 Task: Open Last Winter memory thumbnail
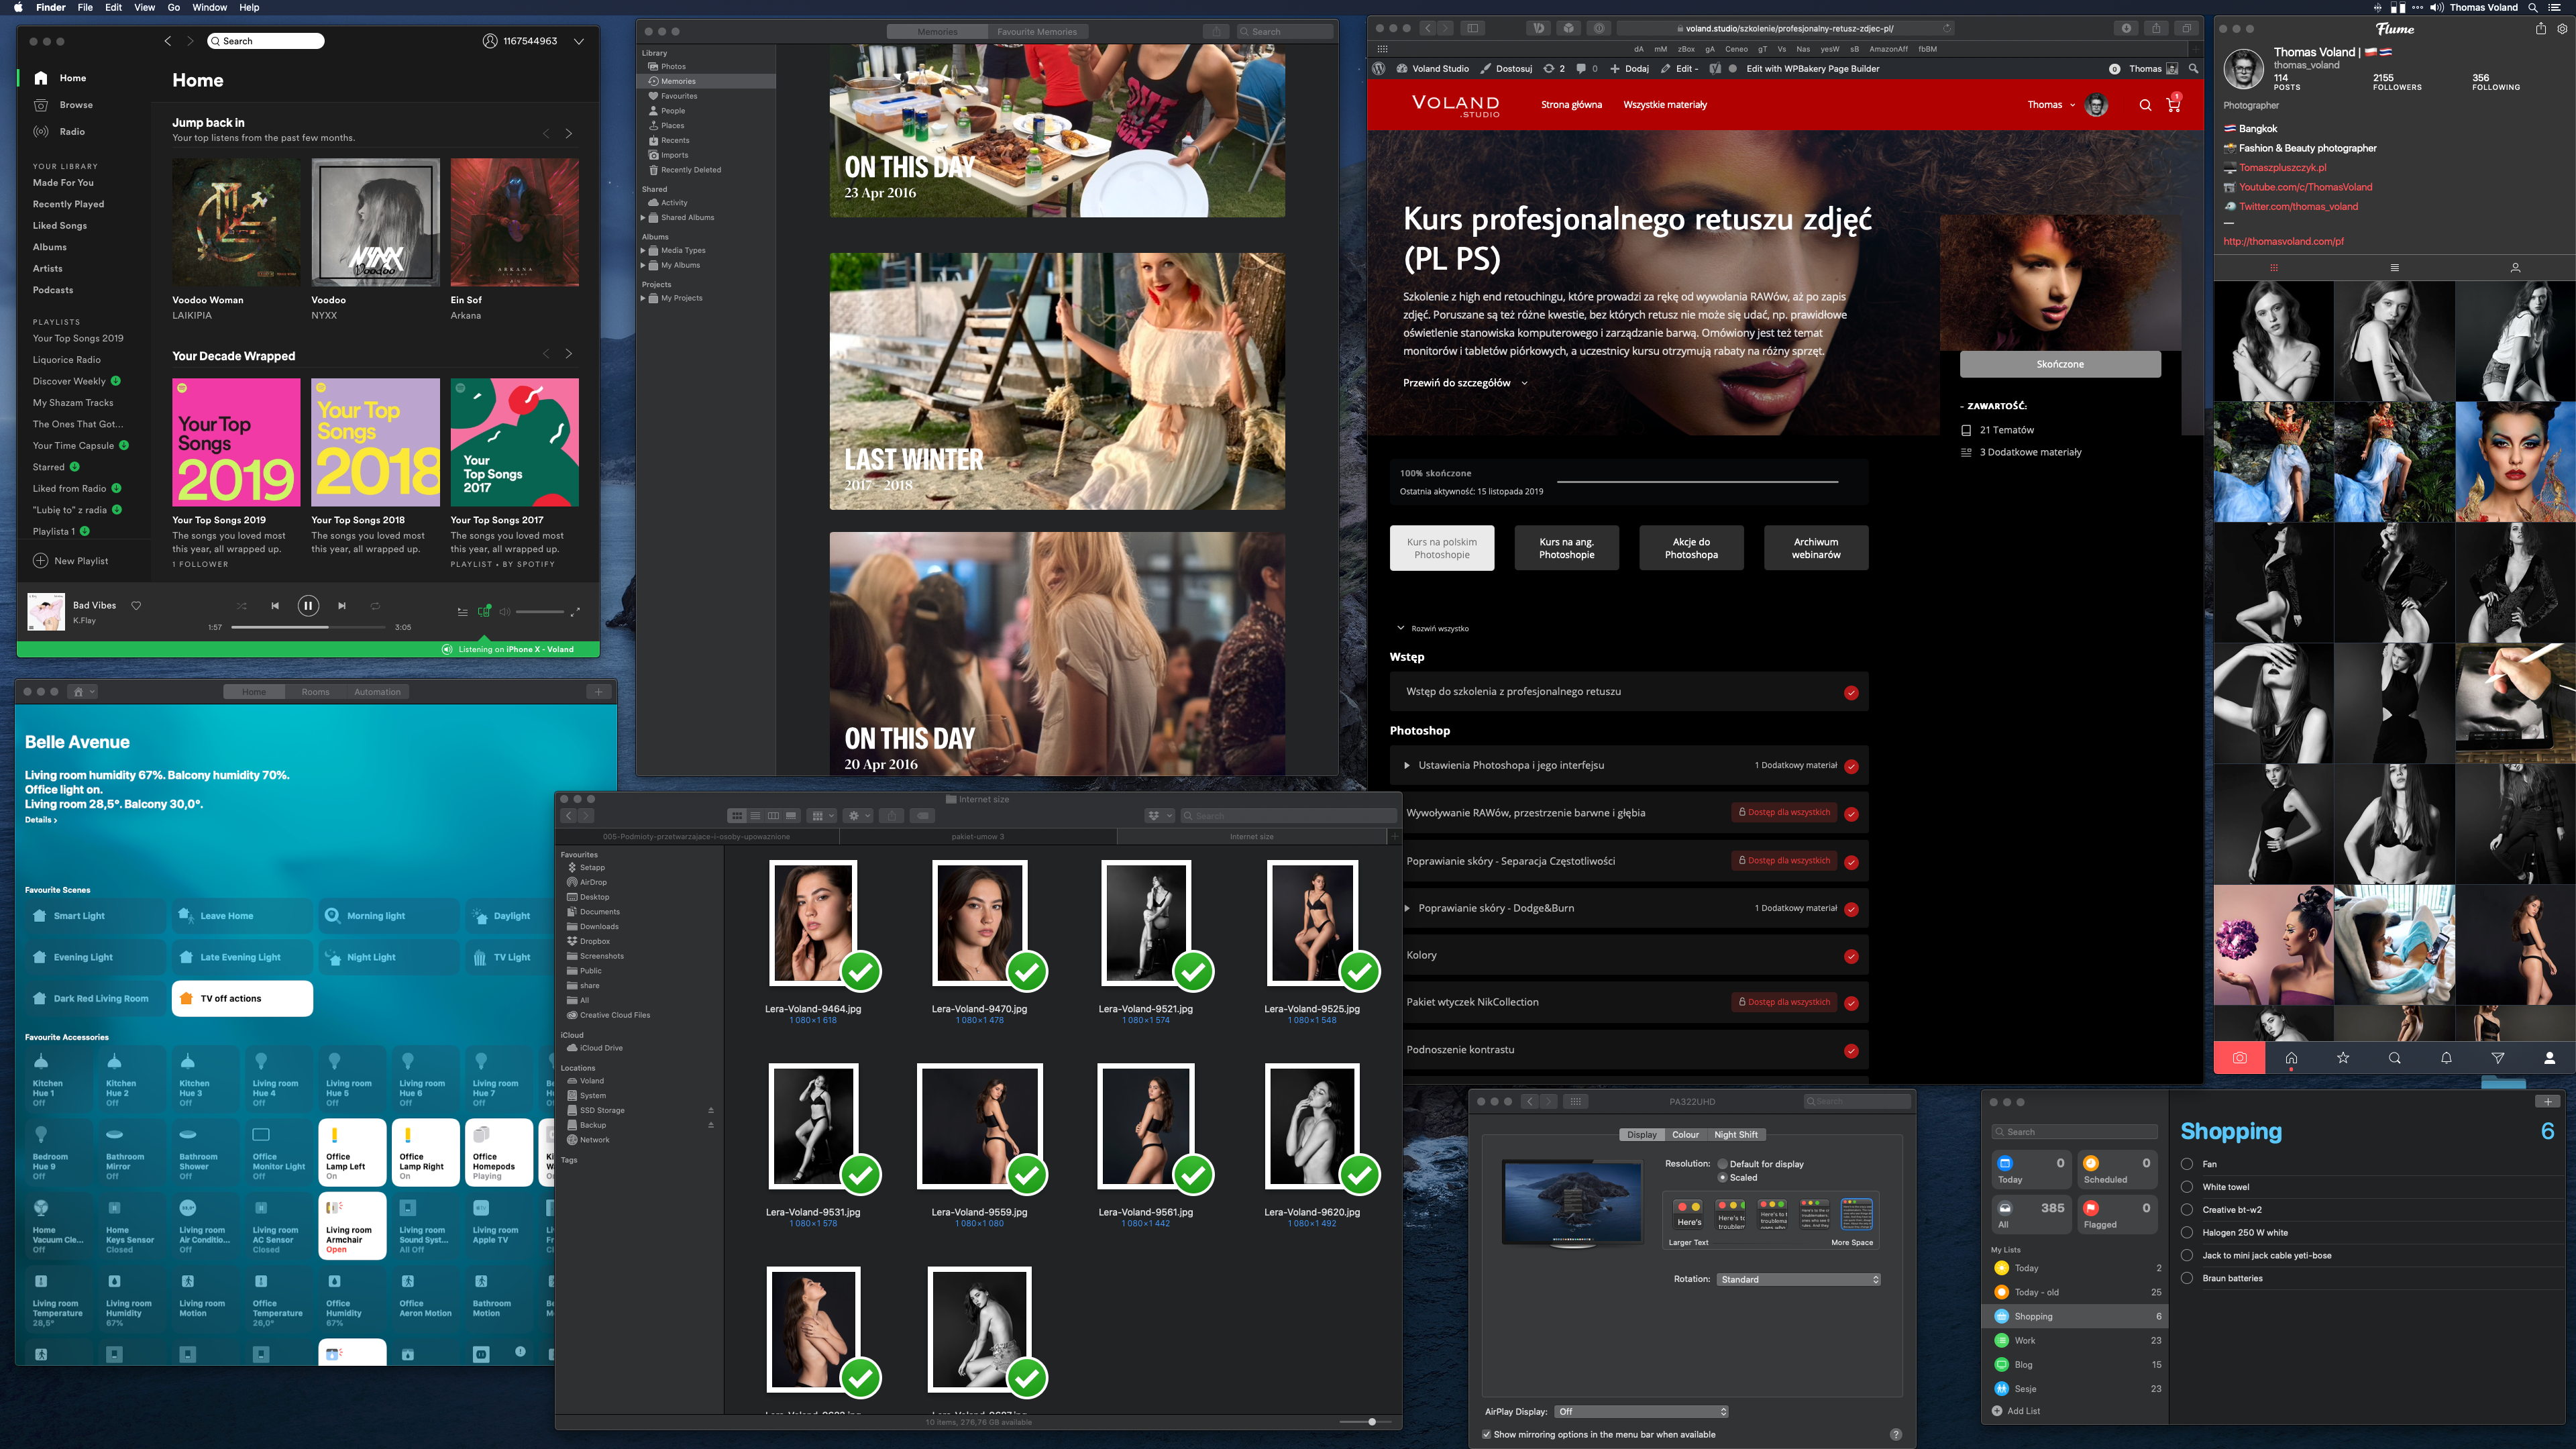(x=1057, y=381)
